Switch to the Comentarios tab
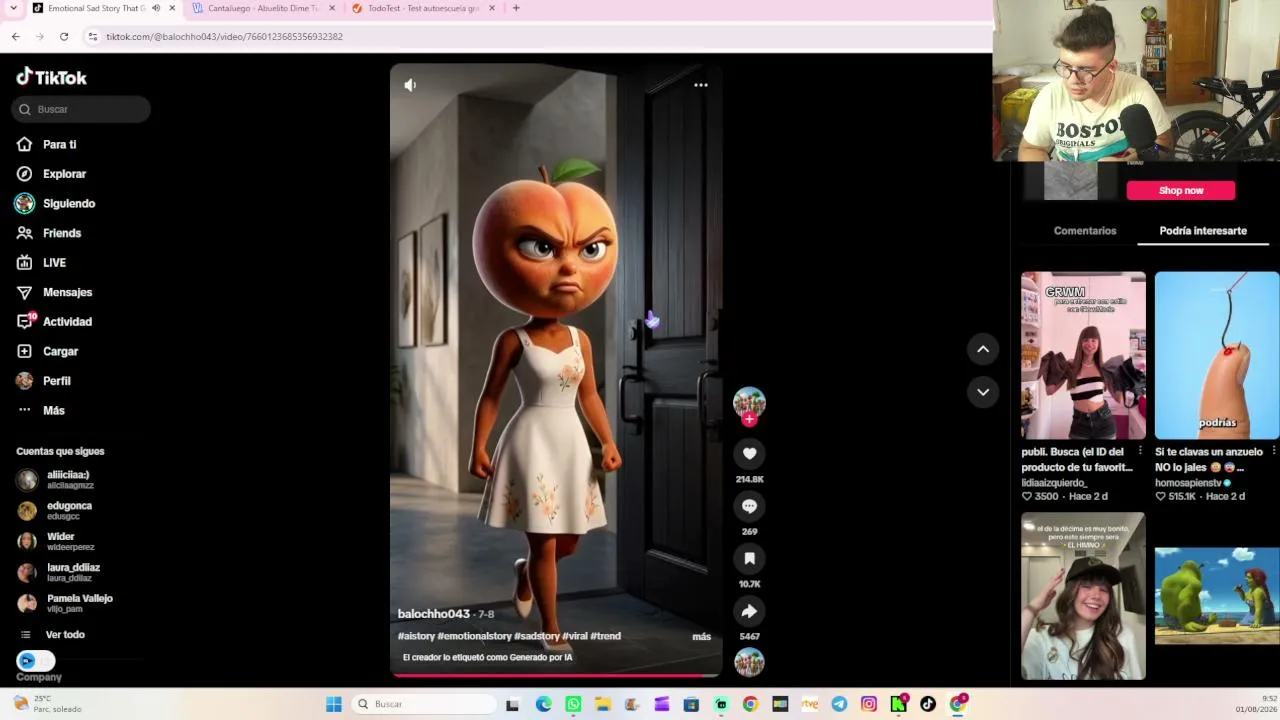Image resolution: width=1280 pixels, height=720 pixels. click(x=1085, y=231)
